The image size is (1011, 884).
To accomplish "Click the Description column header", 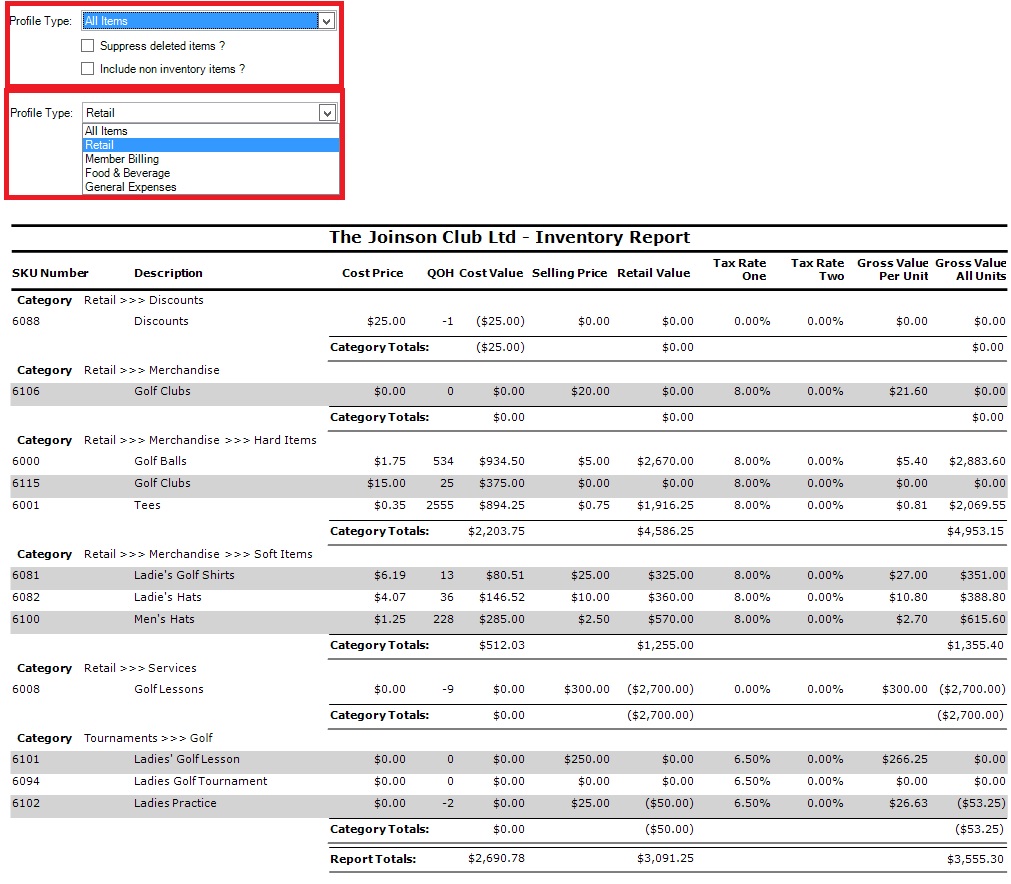I will coord(168,273).
